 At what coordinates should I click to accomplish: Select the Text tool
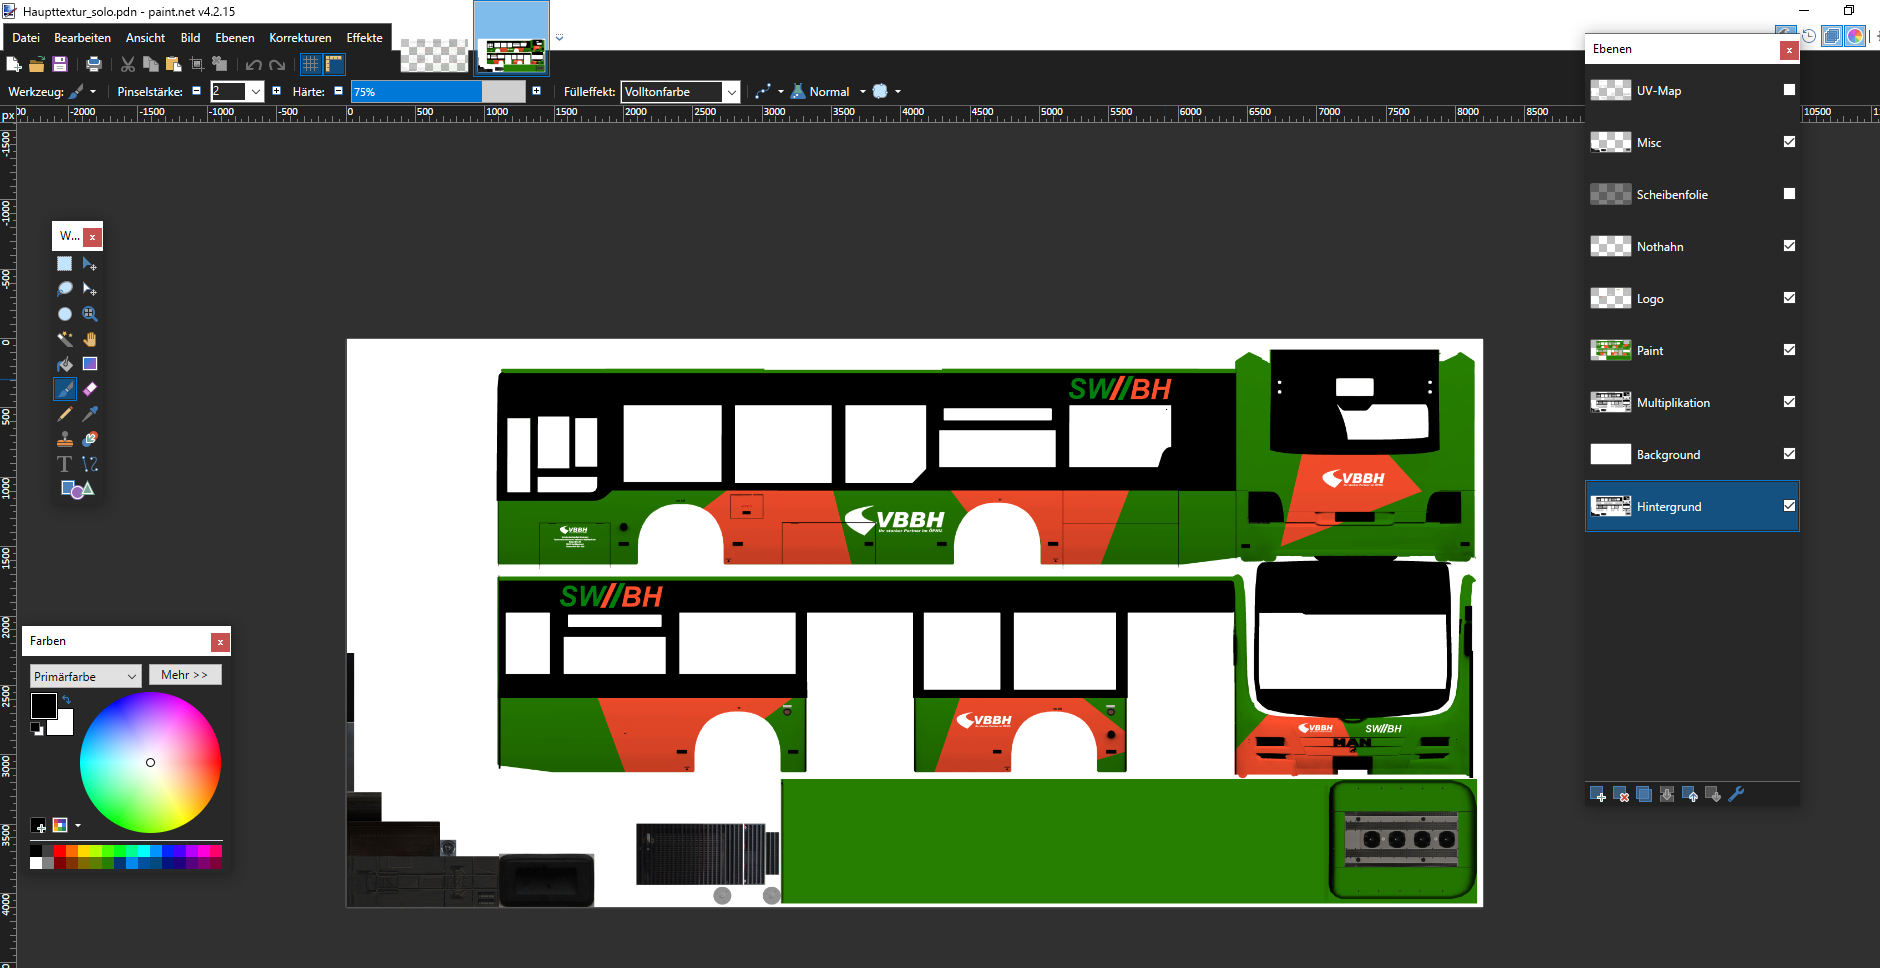coord(65,464)
